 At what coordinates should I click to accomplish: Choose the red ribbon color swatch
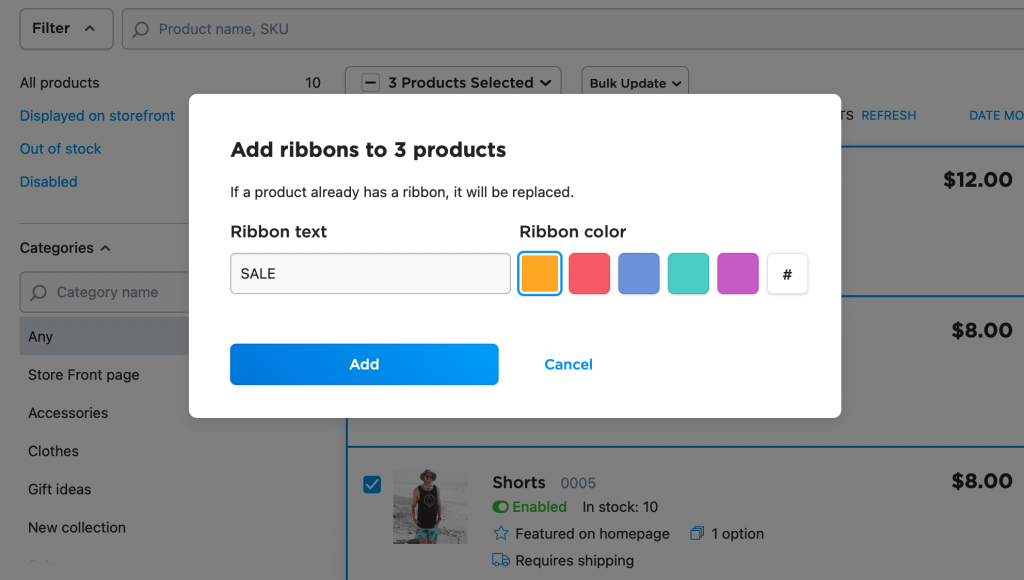point(589,274)
